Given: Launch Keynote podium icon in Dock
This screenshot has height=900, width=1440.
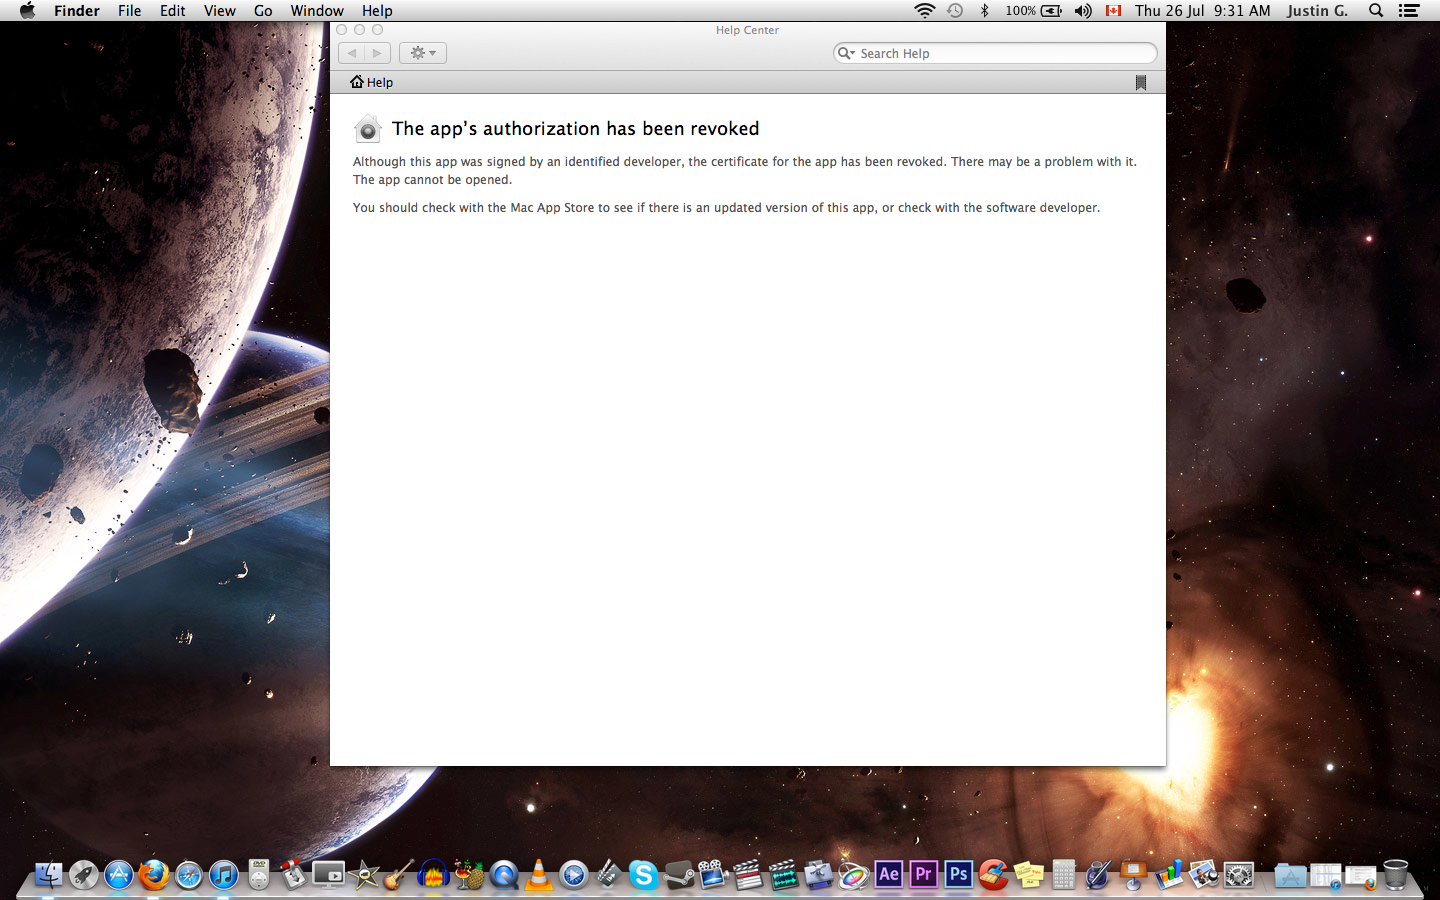Looking at the screenshot, I should click(x=1133, y=874).
